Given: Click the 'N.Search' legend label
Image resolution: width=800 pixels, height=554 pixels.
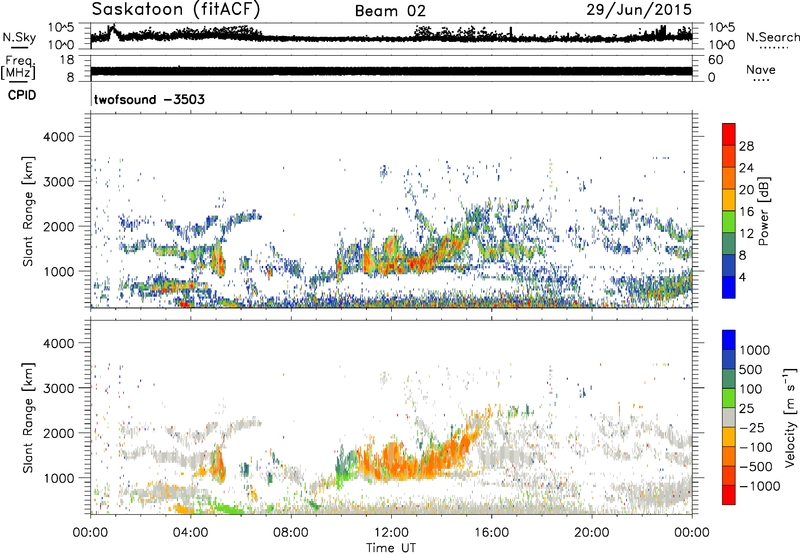Looking at the screenshot, I should pos(772,37).
